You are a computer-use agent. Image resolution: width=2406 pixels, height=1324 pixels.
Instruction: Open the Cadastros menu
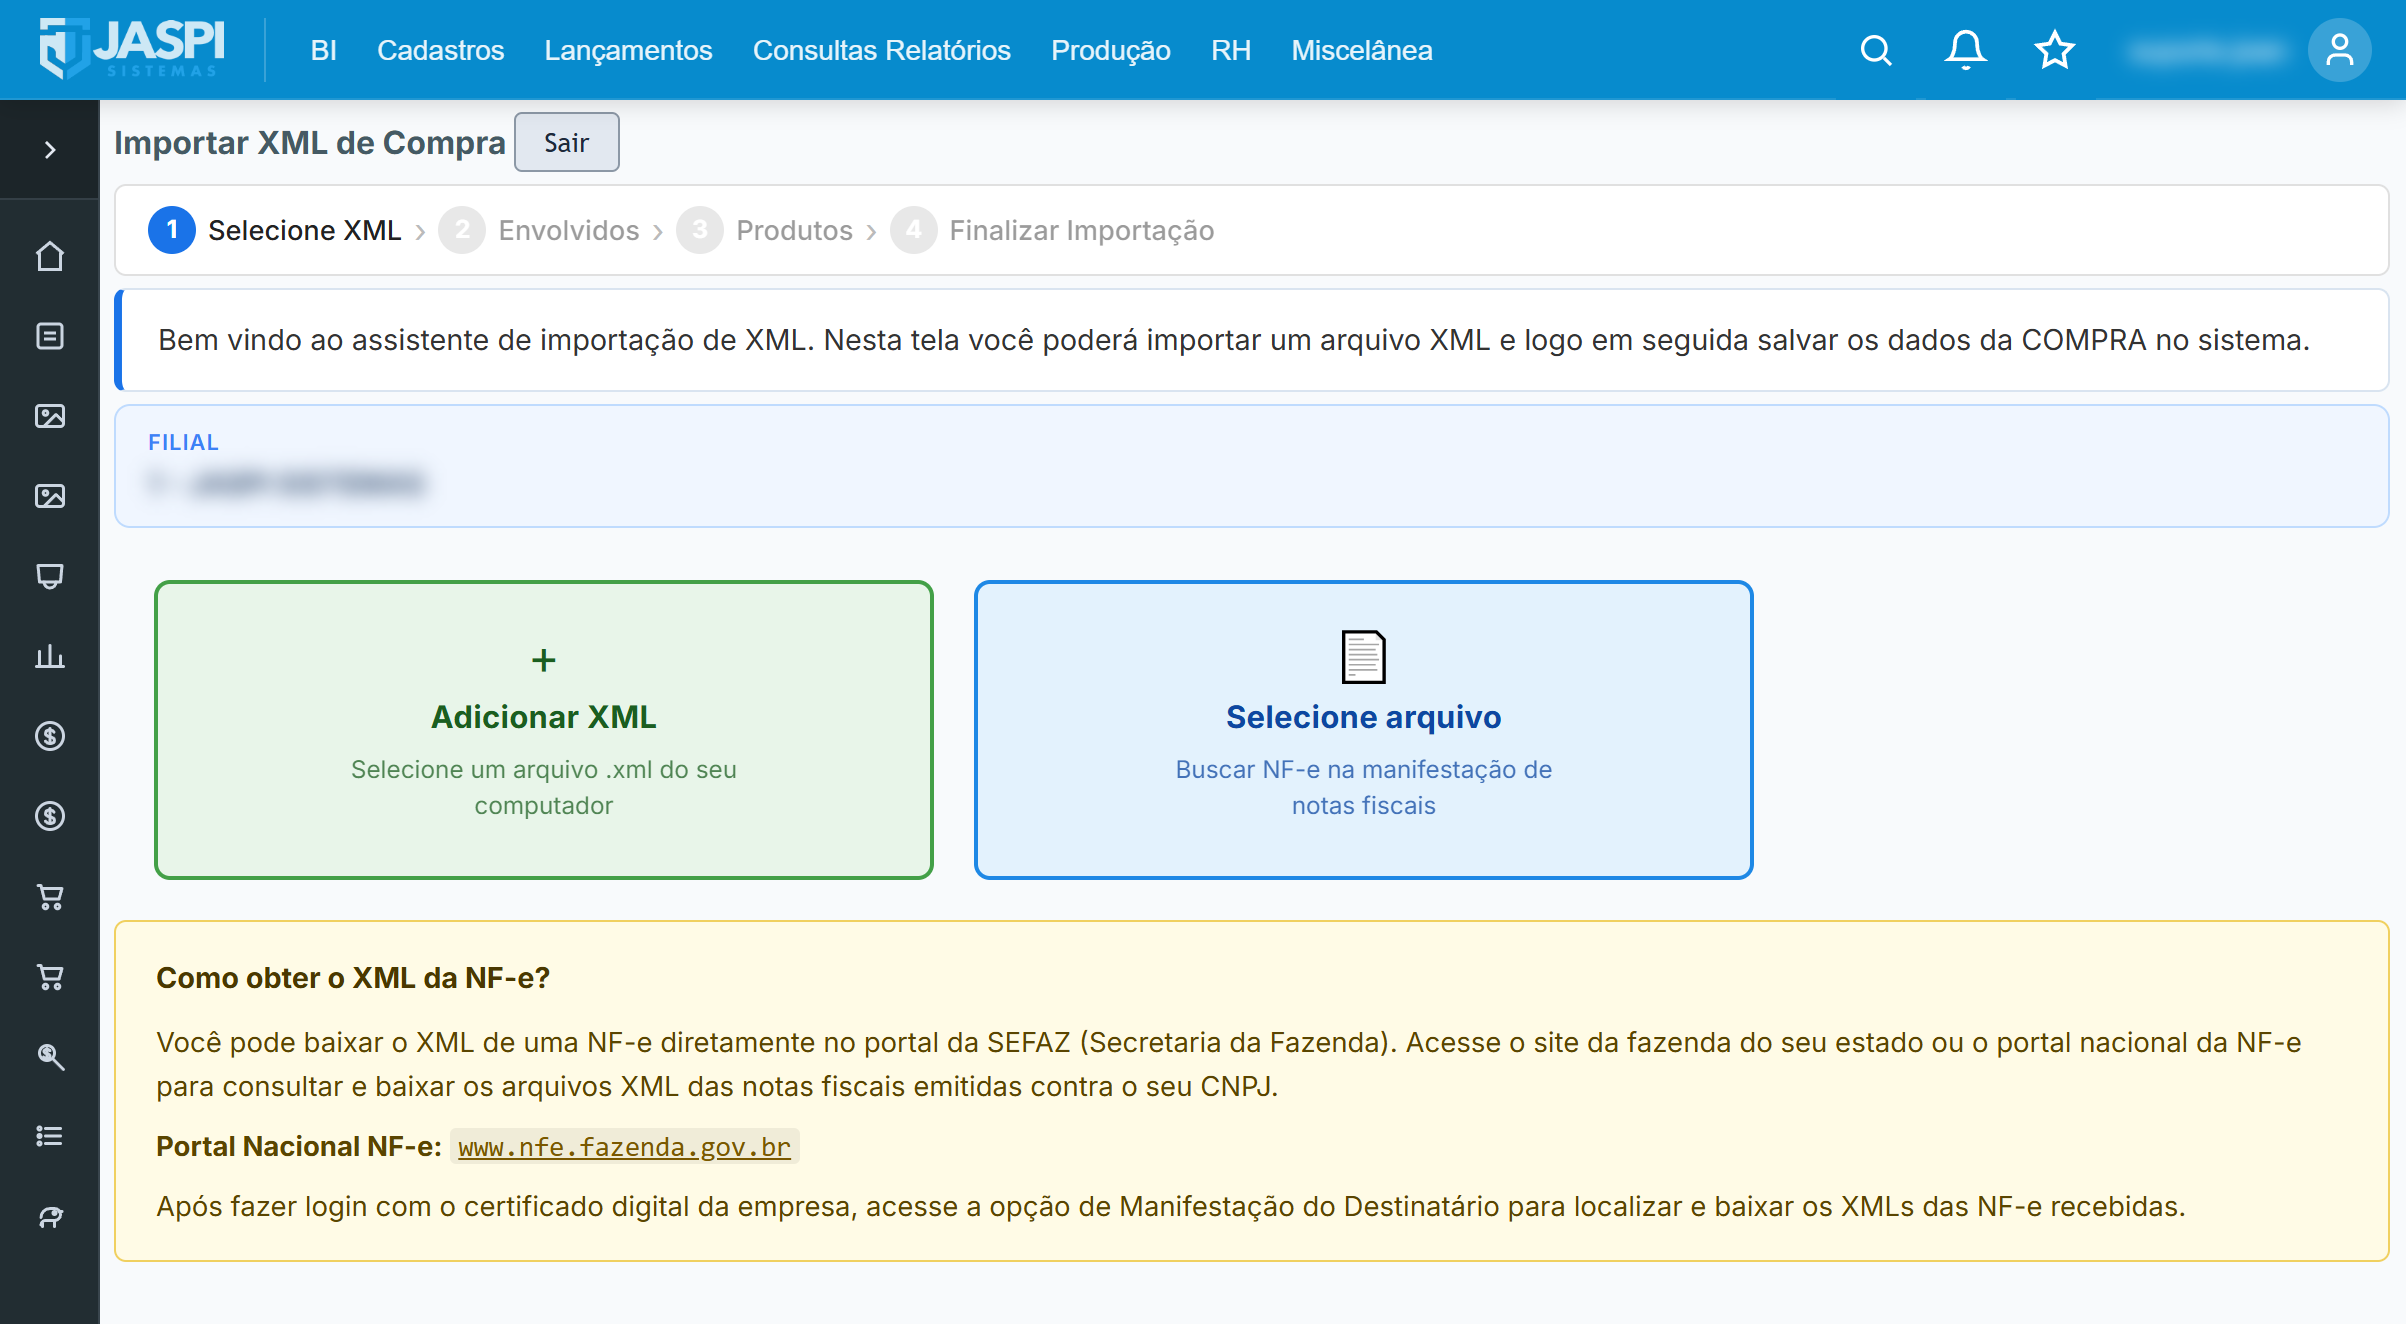pos(440,50)
